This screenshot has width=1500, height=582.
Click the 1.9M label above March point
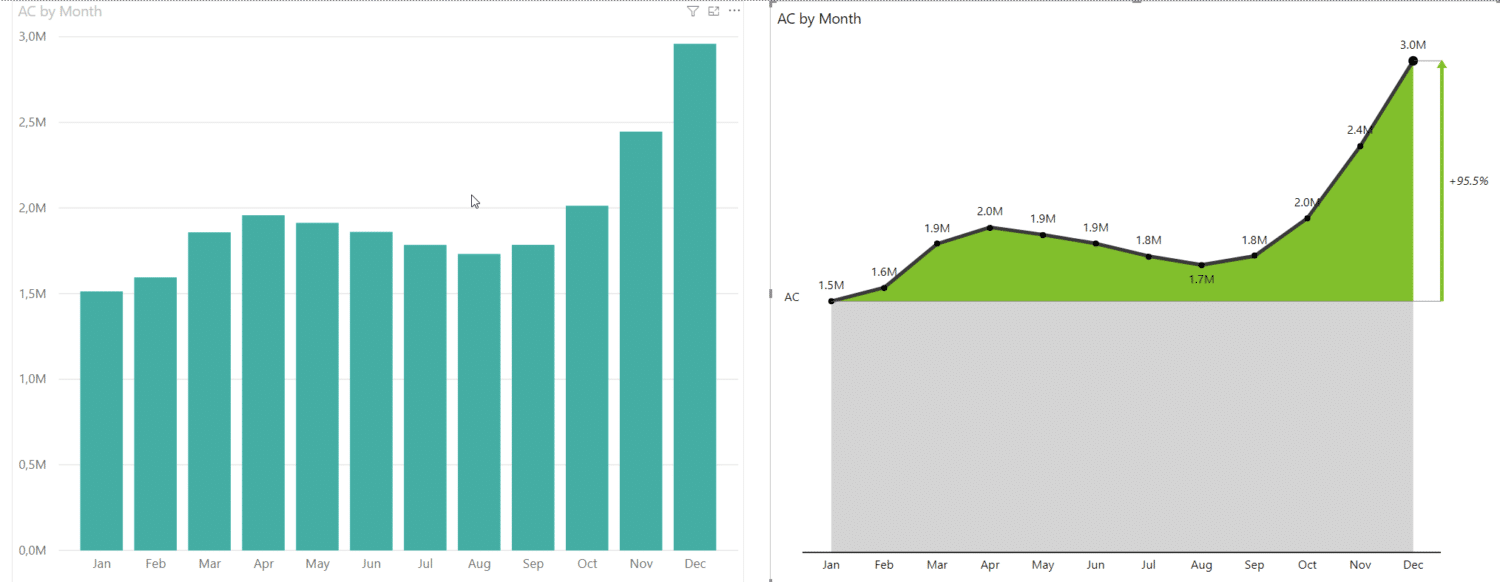click(x=937, y=228)
